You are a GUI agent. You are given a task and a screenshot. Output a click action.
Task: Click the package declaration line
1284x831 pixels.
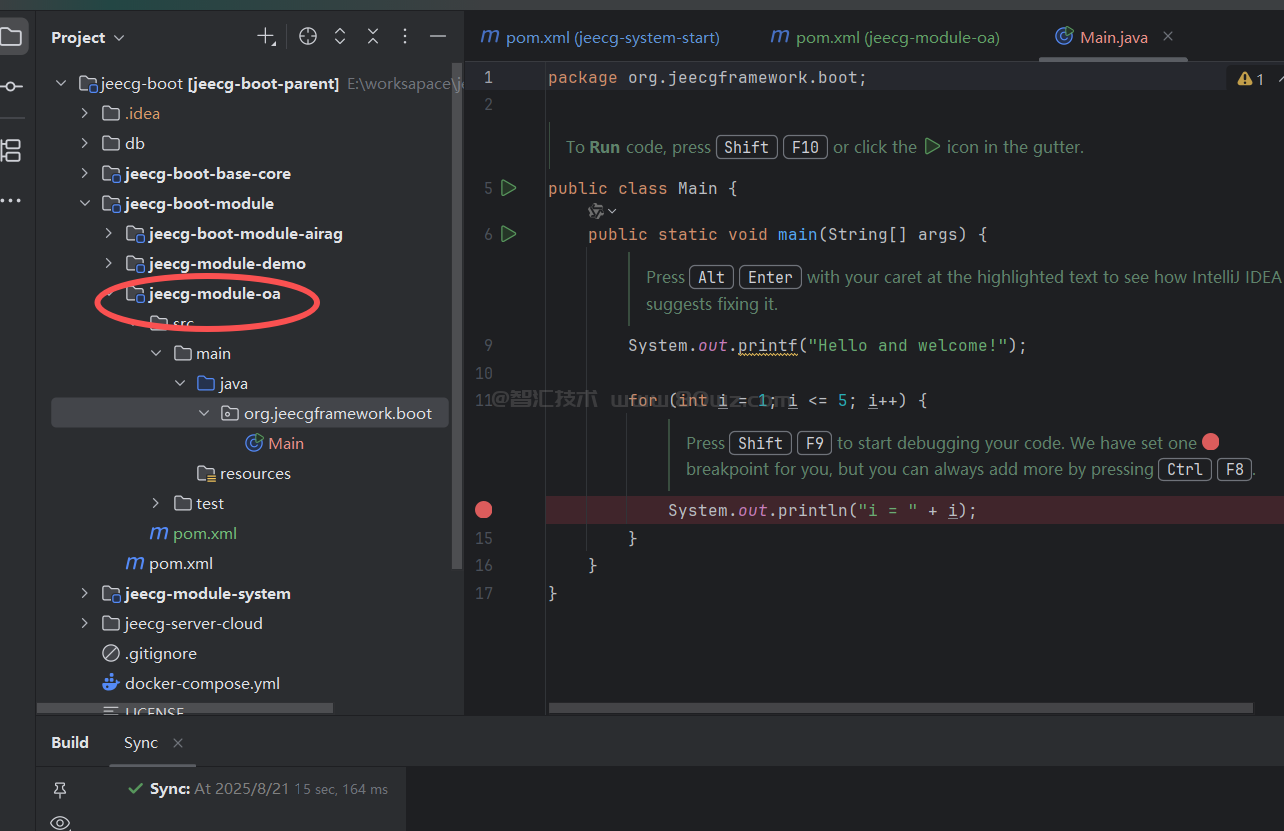pos(707,77)
